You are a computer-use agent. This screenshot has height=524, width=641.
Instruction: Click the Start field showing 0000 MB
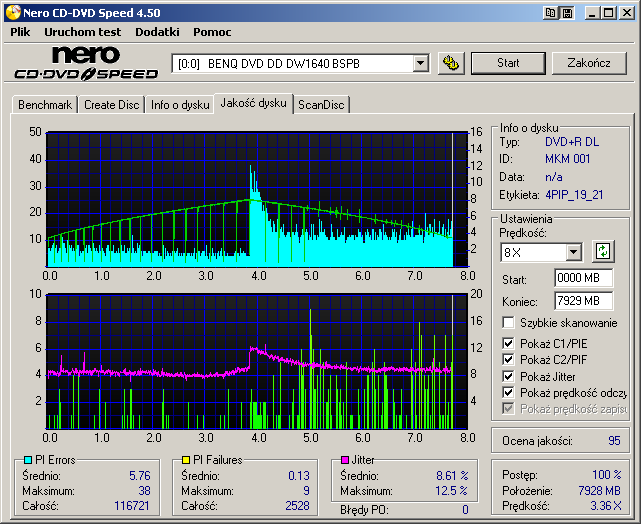(584, 278)
